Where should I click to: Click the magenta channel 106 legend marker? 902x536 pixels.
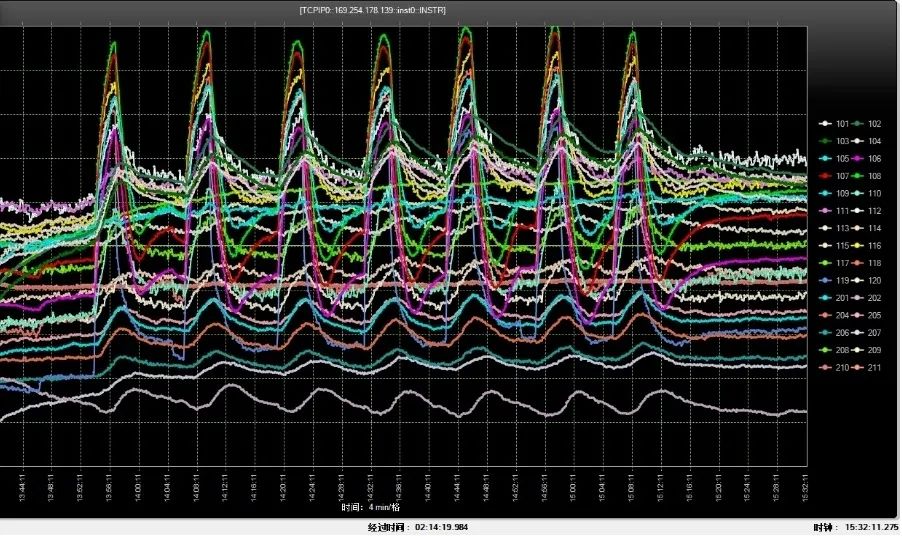(858, 159)
